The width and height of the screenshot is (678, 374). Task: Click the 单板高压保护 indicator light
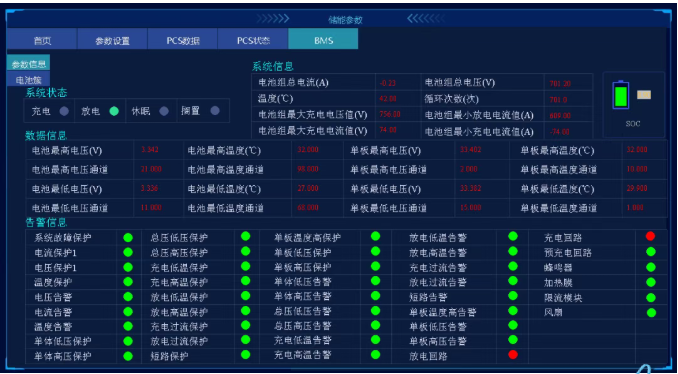pyautogui.click(x=375, y=266)
